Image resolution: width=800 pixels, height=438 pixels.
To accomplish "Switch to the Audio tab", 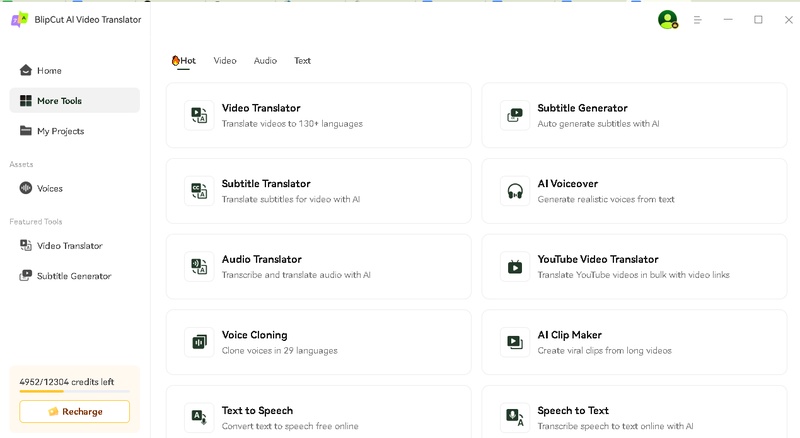I will (x=265, y=61).
